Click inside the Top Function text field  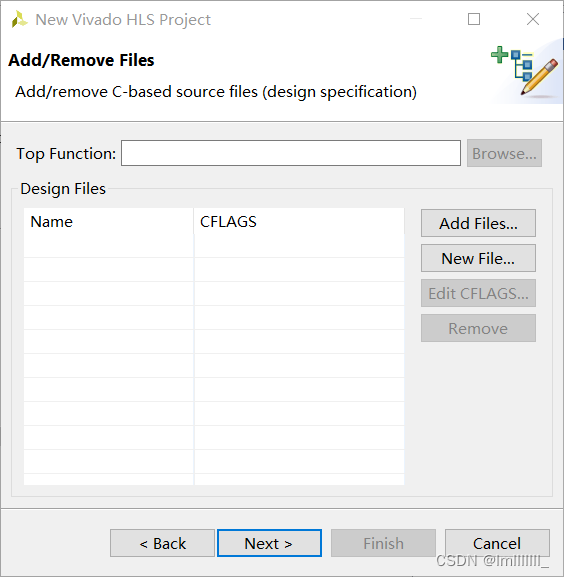click(x=291, y=153)
